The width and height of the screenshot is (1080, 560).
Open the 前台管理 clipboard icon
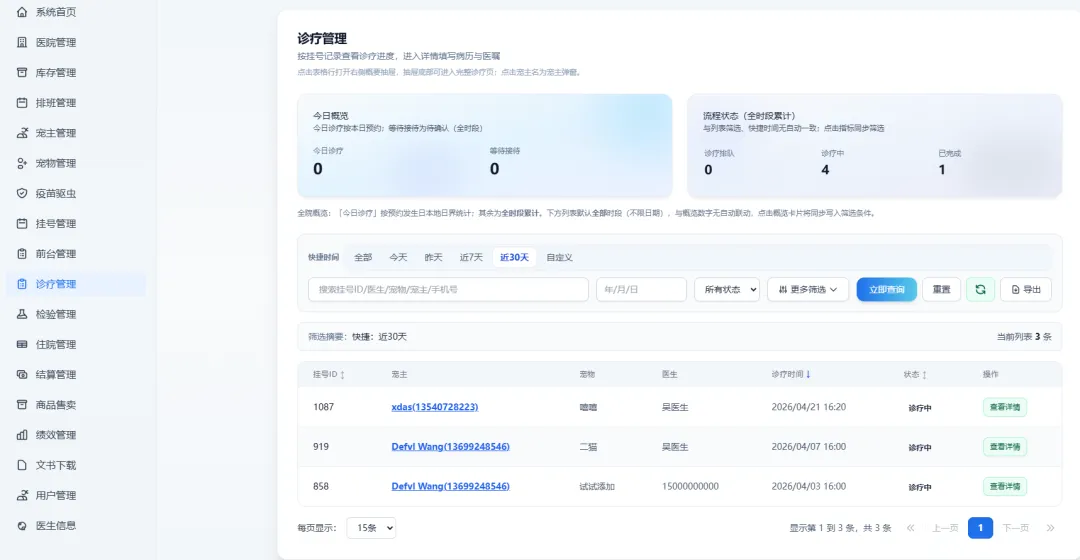[x=22, y=253]
